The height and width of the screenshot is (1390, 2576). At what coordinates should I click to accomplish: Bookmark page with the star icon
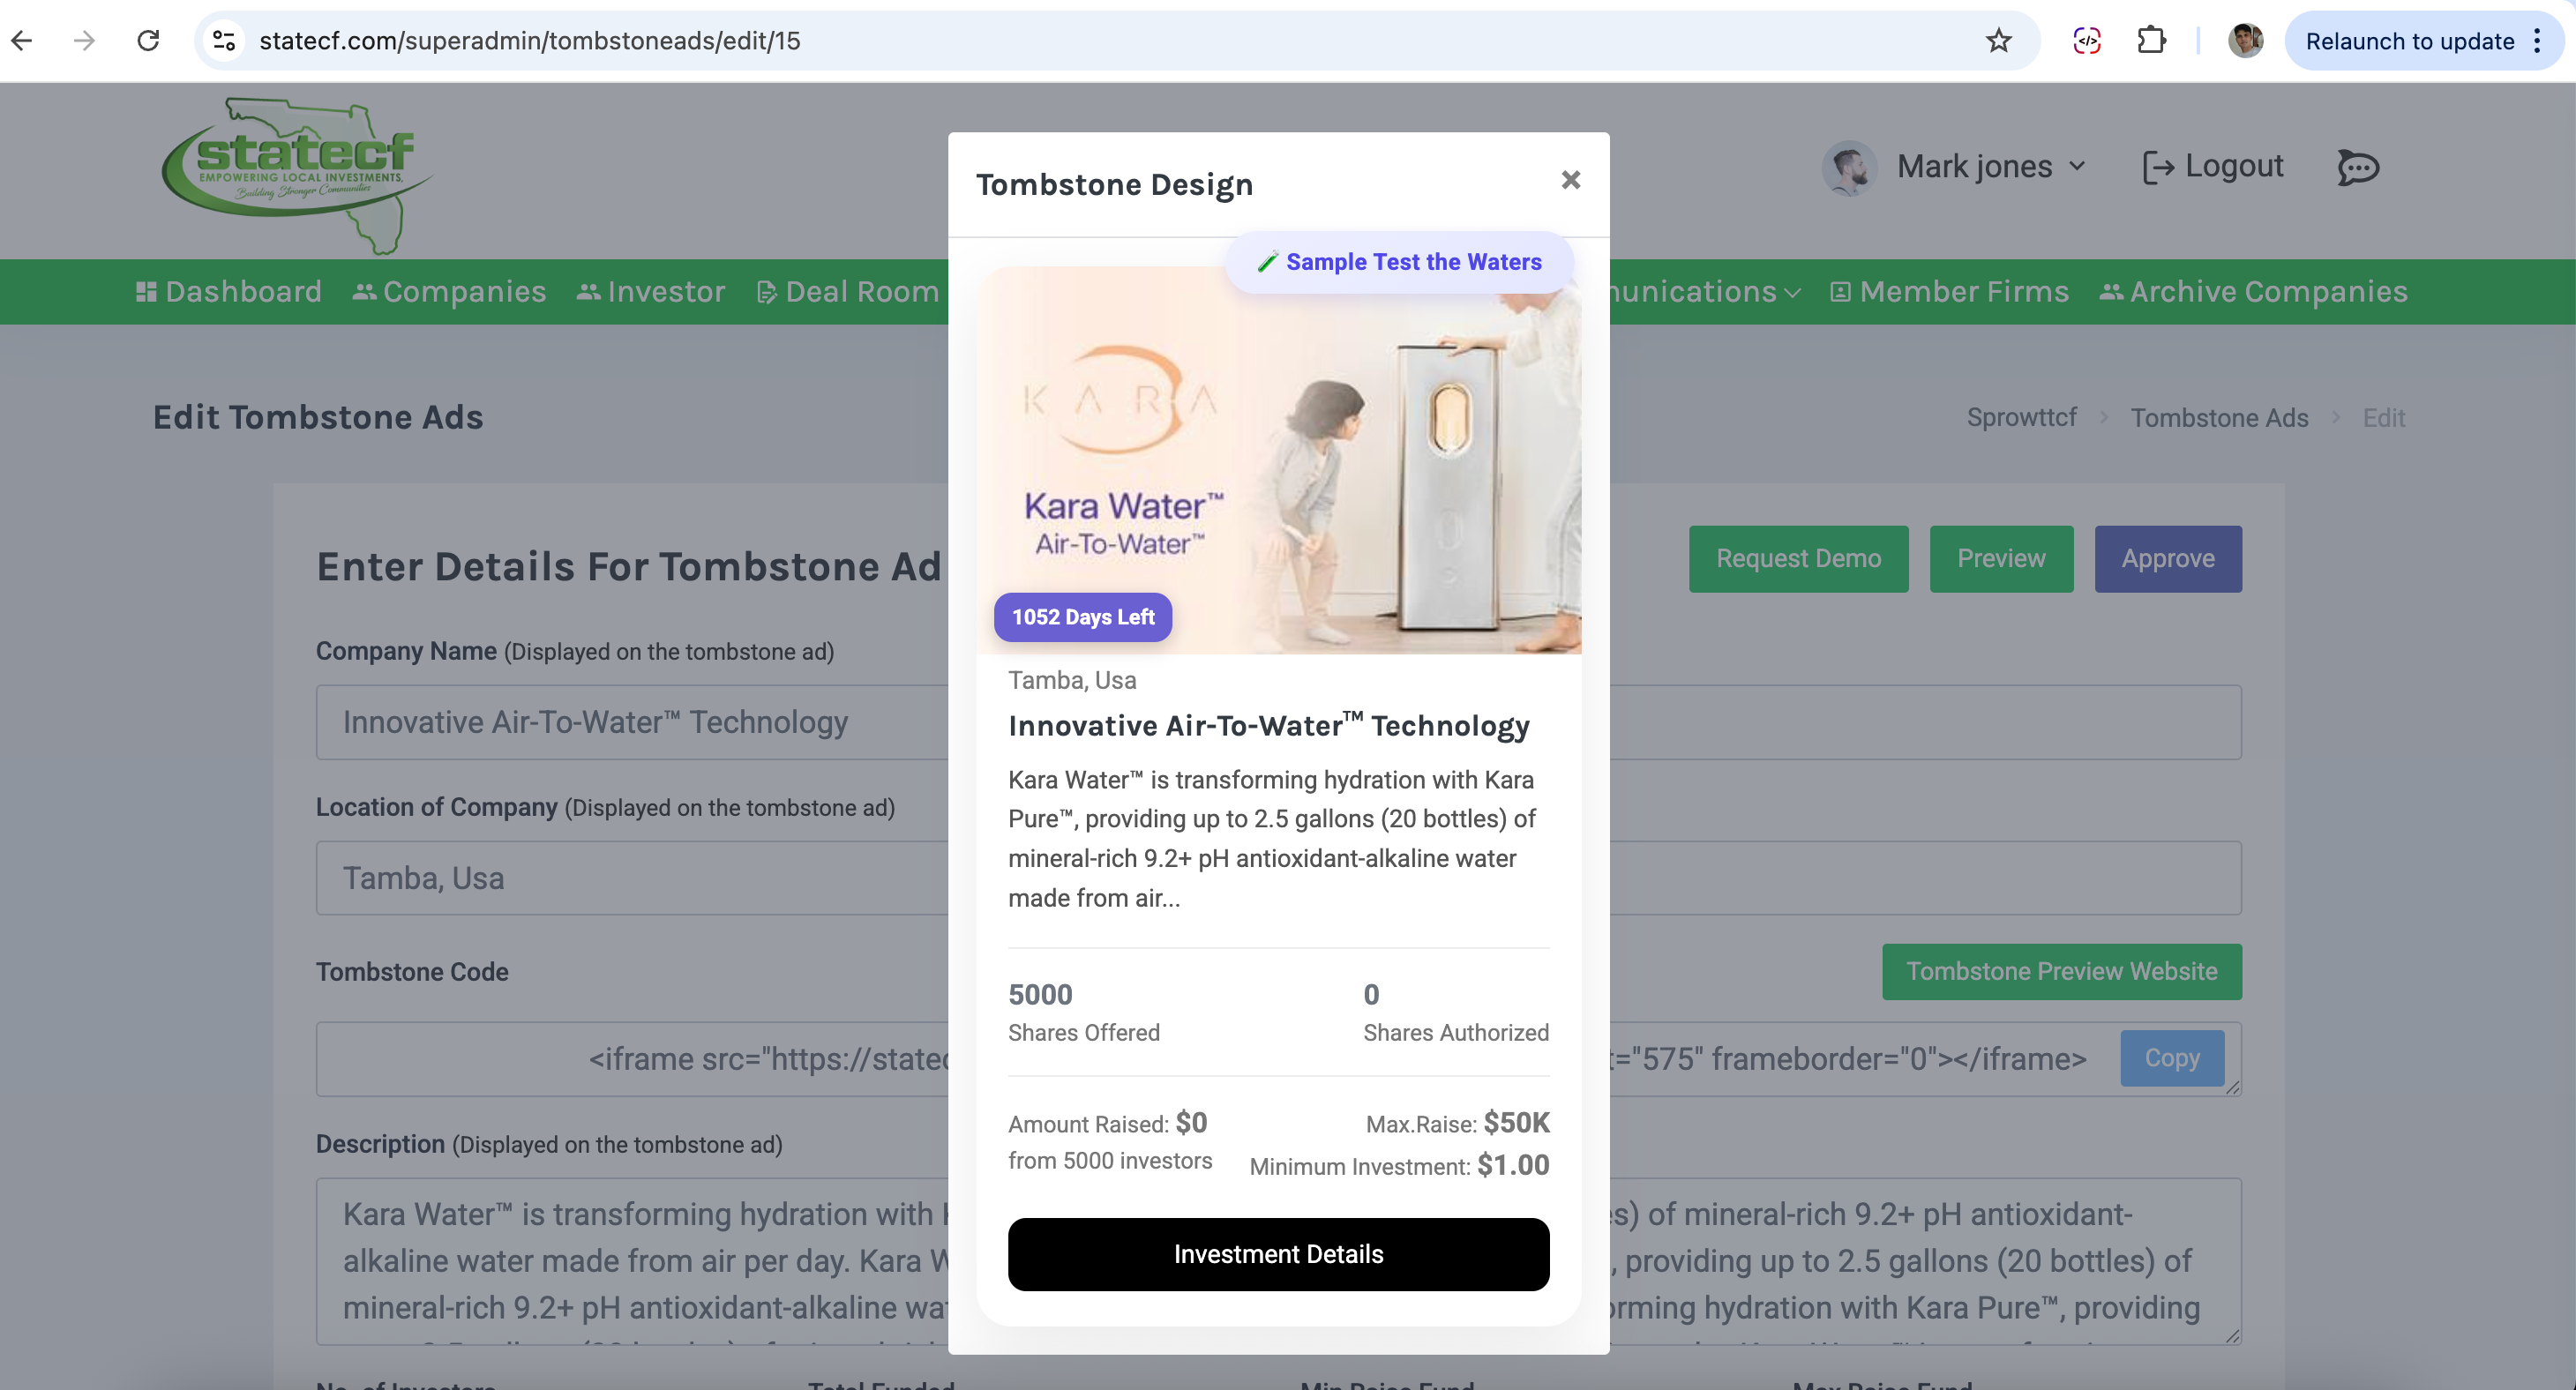[1998, 41]
